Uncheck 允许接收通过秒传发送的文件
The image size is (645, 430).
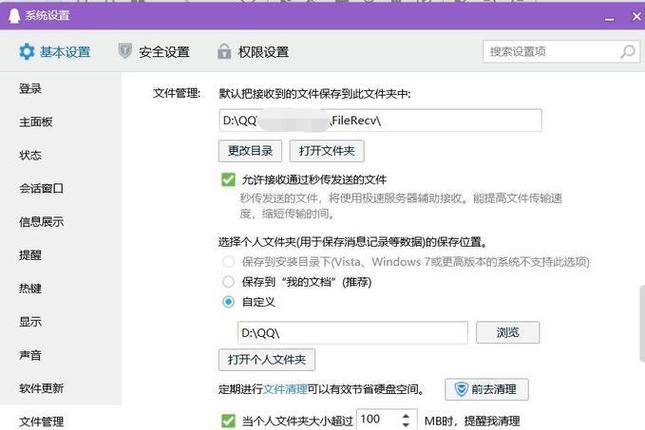click(x=228, y=180)
